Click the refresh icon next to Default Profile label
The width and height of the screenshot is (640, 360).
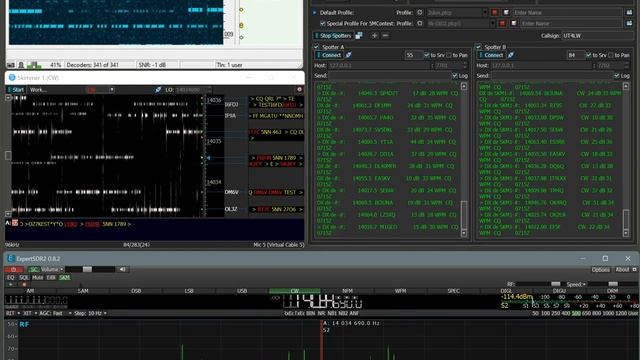pos(420,13)
